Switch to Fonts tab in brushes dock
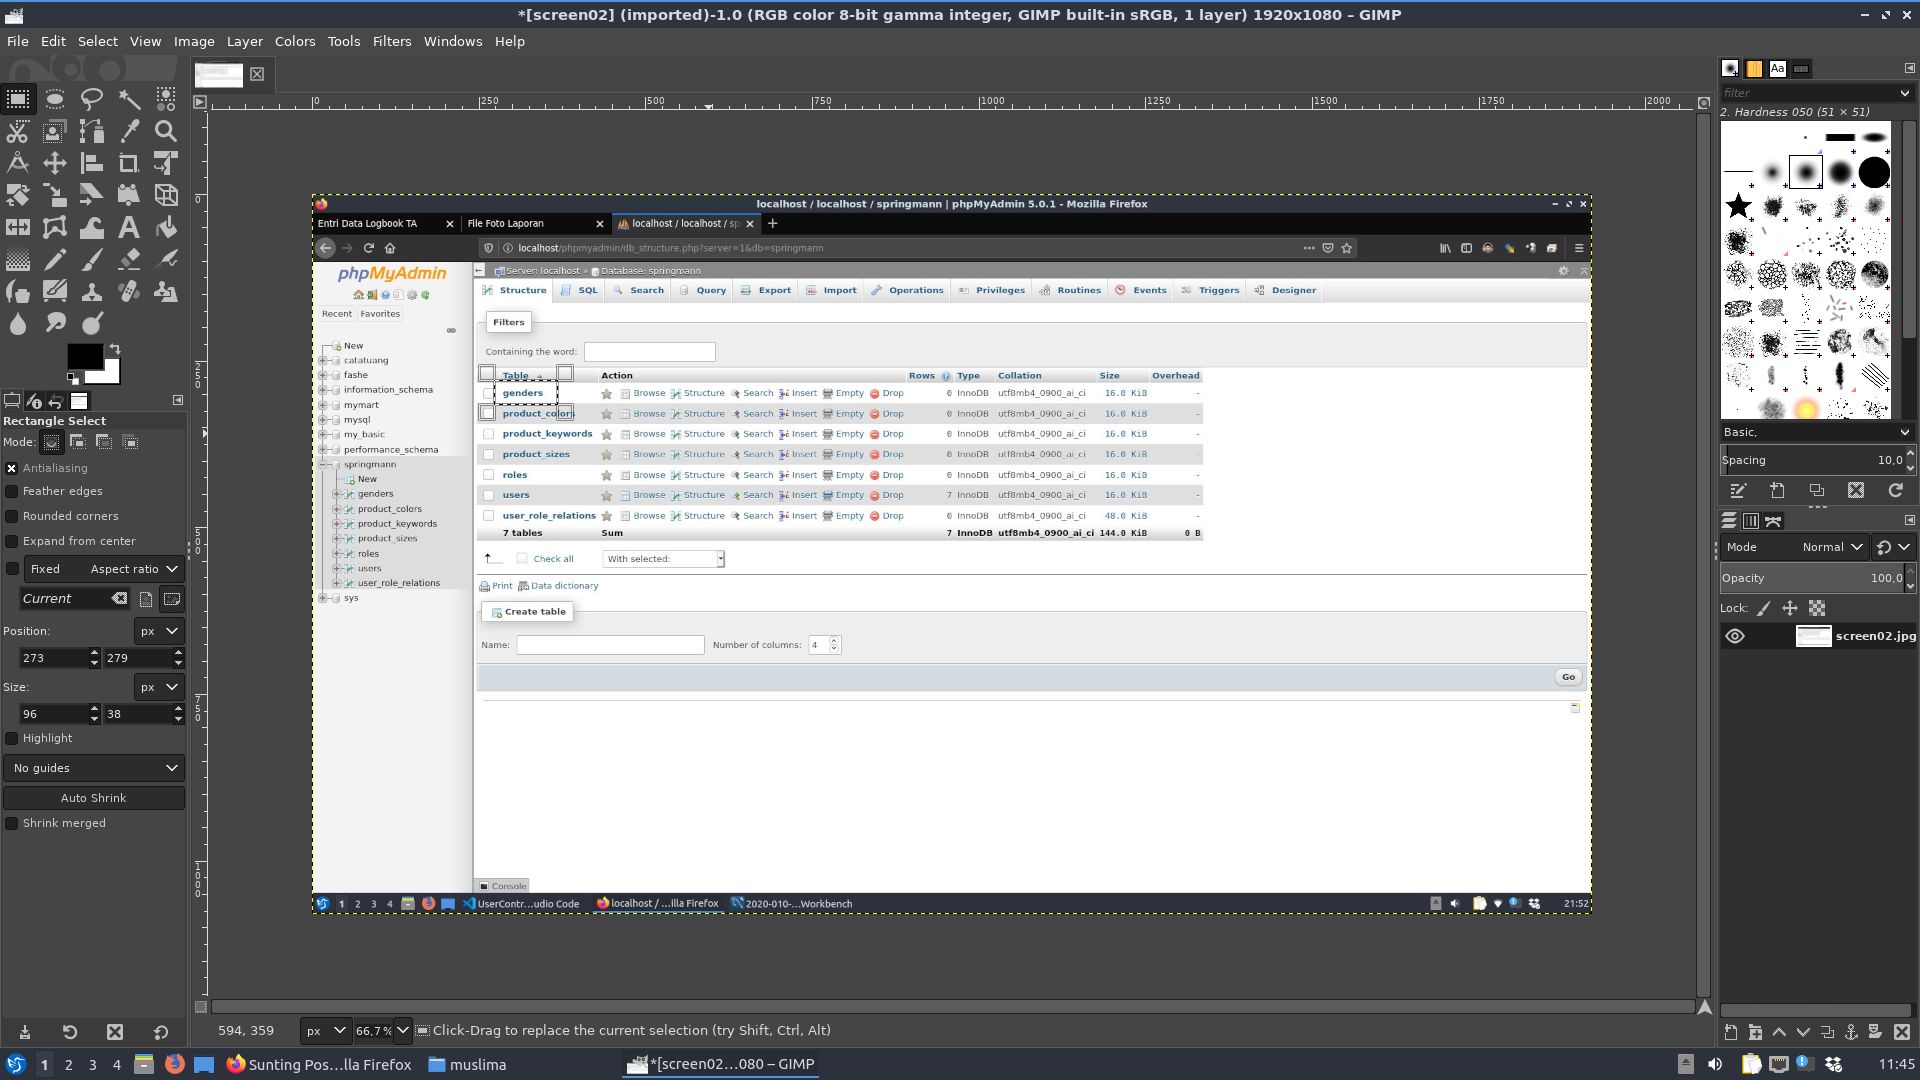This screenshot has height=1080, width=1920. [1777, 69]
